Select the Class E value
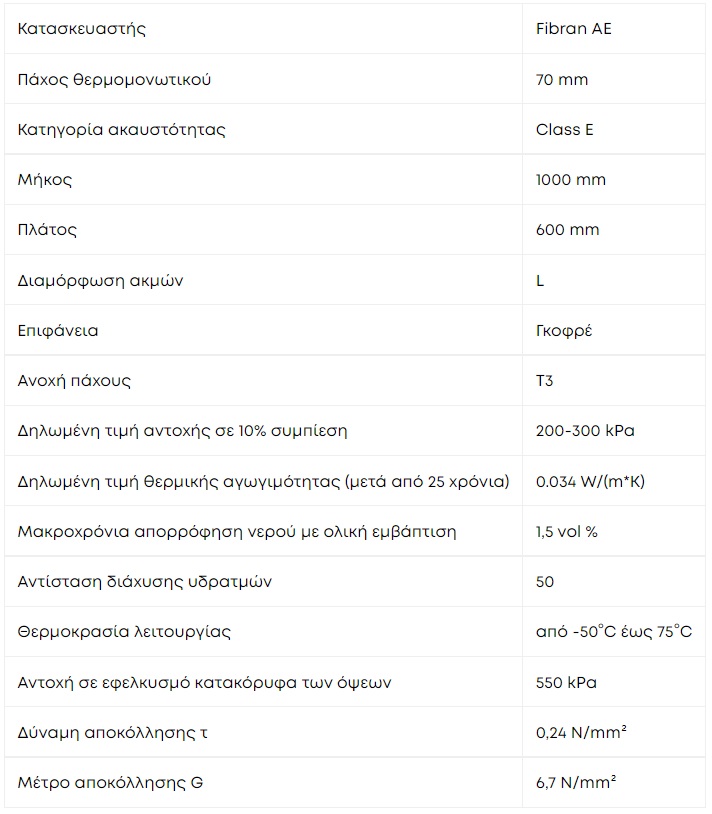Viewport: 712px width, 814px height. point(565,129)
